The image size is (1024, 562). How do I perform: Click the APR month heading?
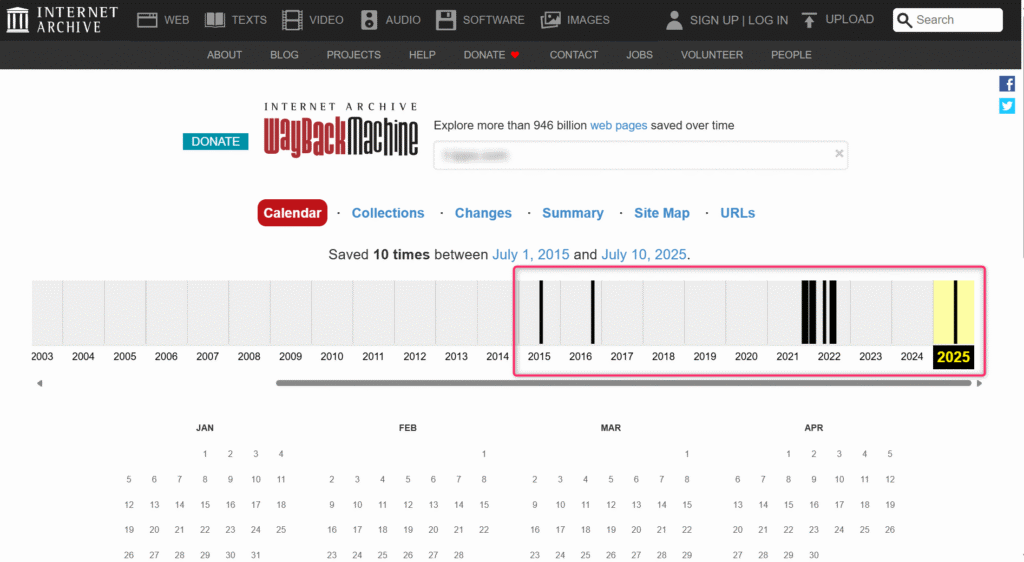(814, 428)
